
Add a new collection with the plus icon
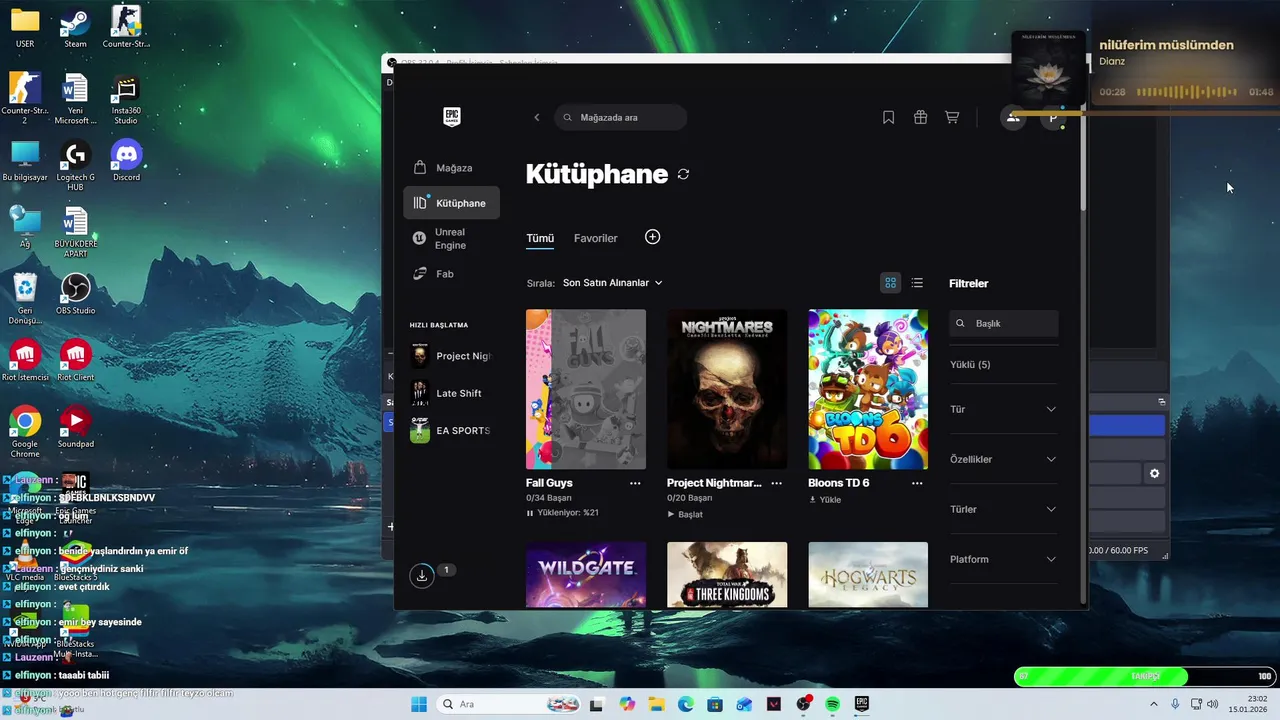point(652,237)
